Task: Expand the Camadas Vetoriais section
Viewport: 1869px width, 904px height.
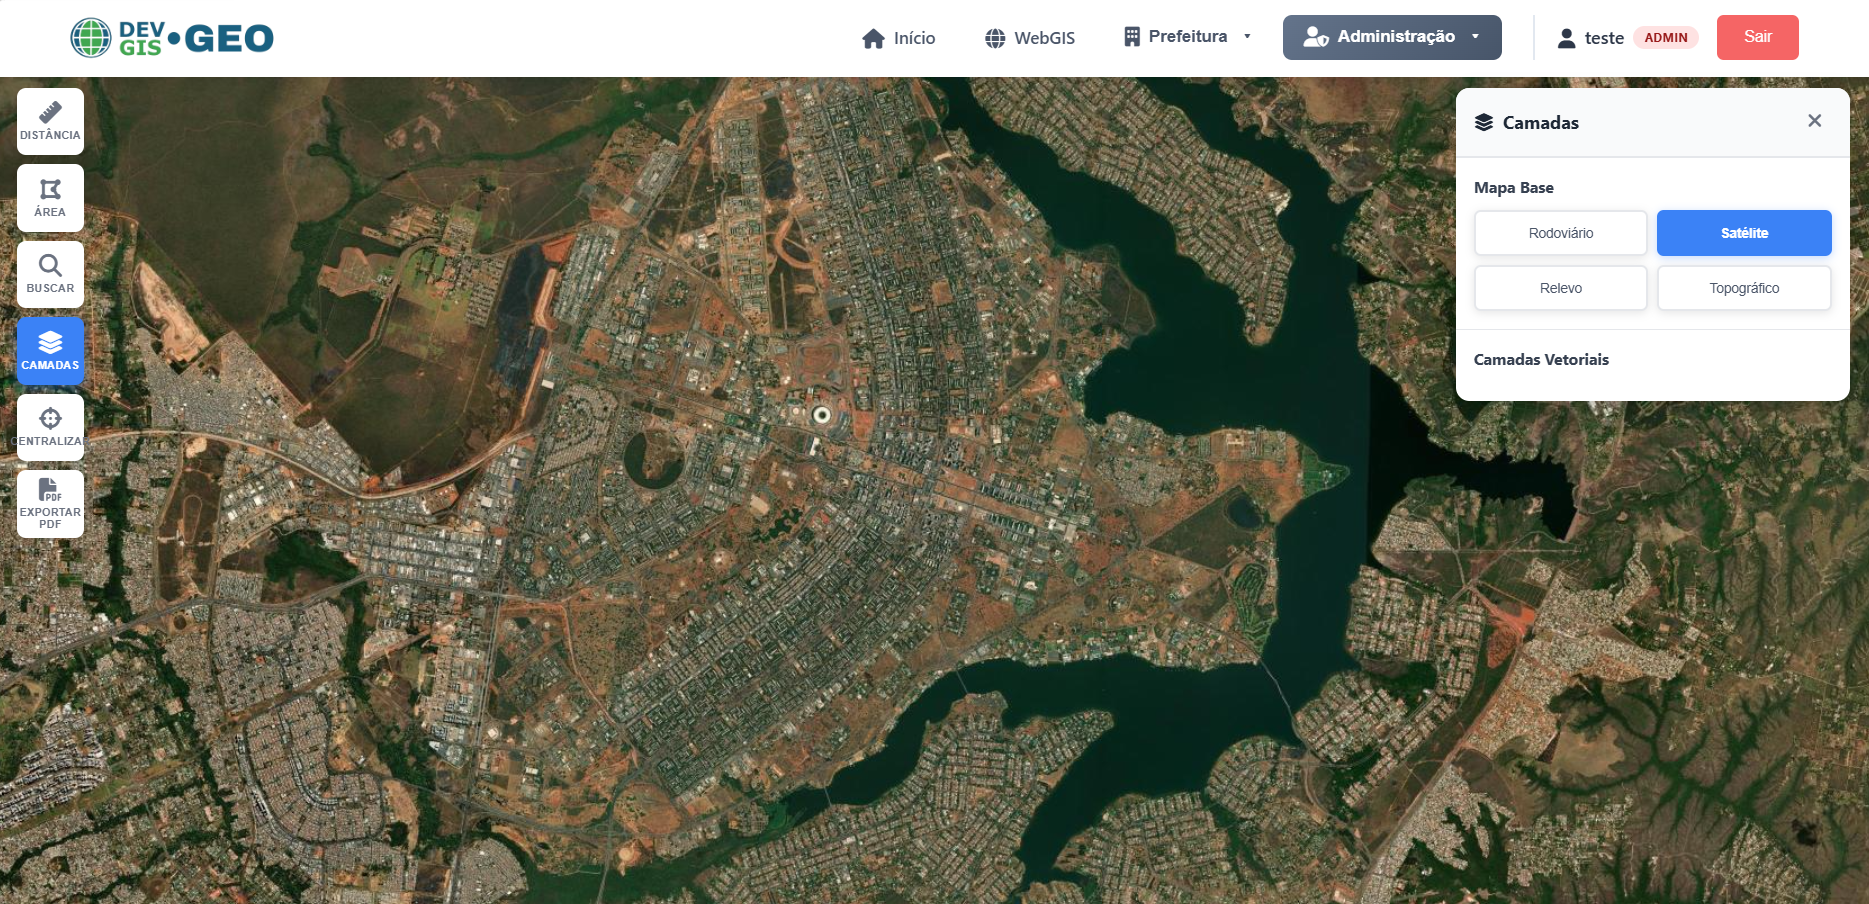Action: pos(1541,359)
